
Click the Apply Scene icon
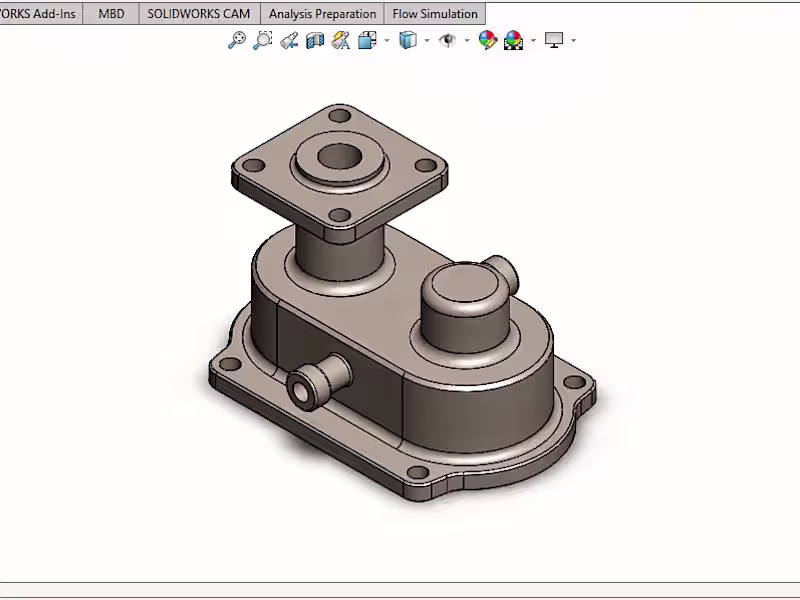click(x=513, y=40)
